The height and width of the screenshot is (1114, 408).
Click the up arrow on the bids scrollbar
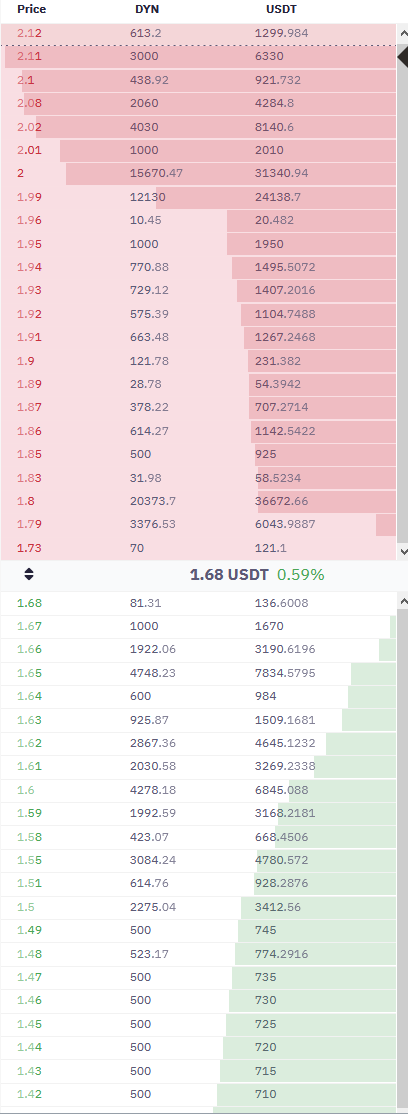403,601
